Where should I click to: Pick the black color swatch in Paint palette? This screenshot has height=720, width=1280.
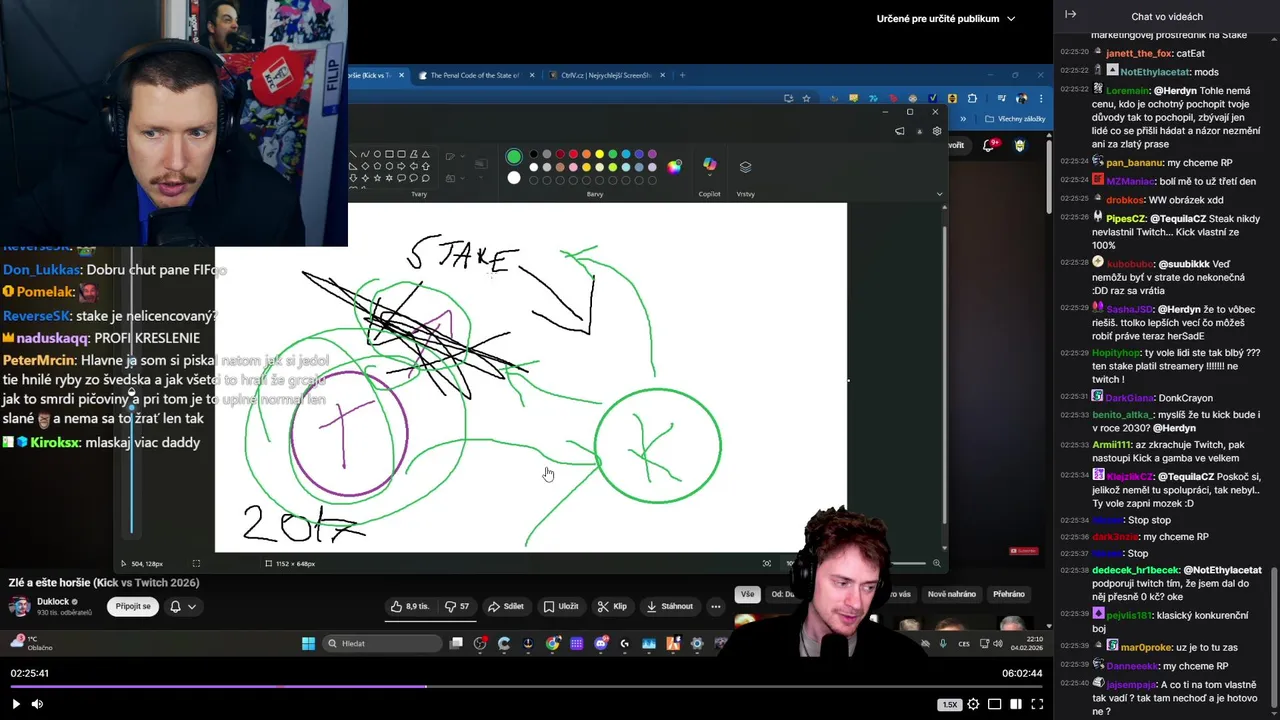pos(533,154)
